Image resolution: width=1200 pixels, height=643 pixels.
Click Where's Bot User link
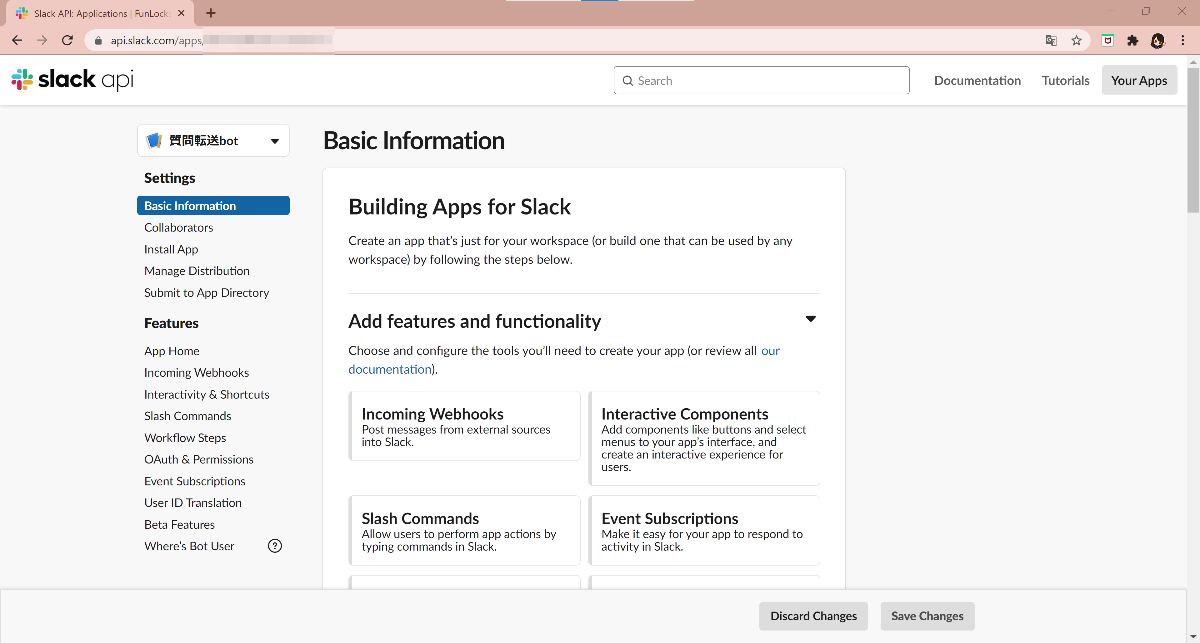(189, 546)
